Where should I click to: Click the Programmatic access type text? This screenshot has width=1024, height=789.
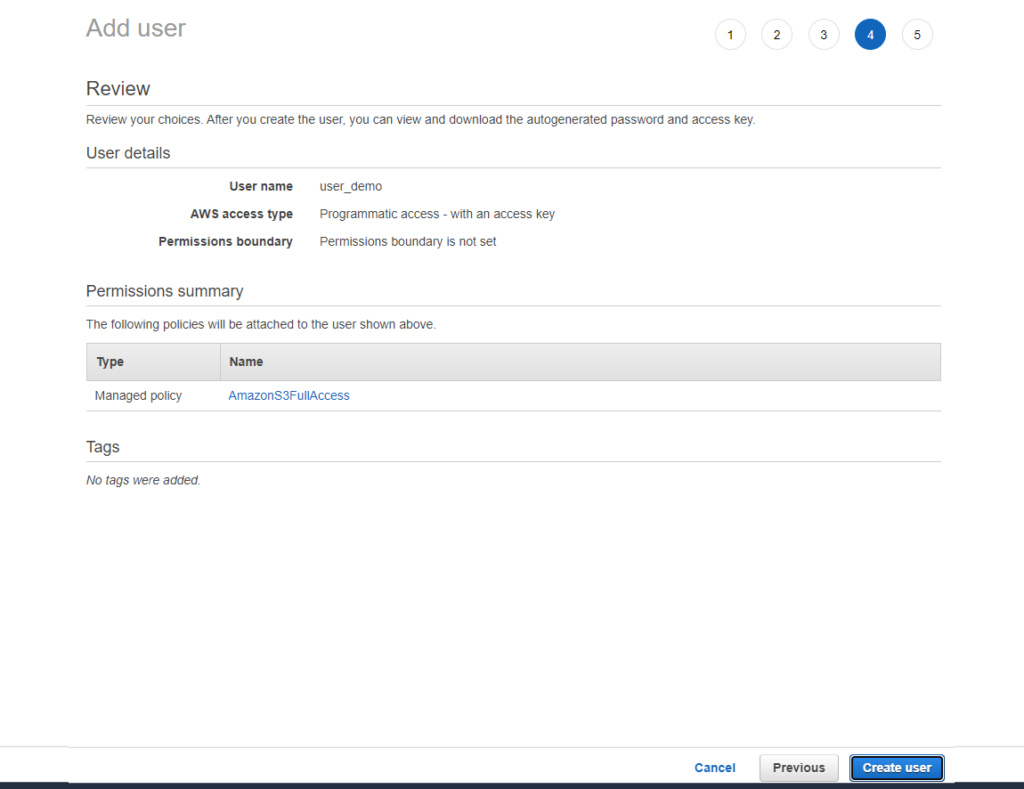(437, 214)
